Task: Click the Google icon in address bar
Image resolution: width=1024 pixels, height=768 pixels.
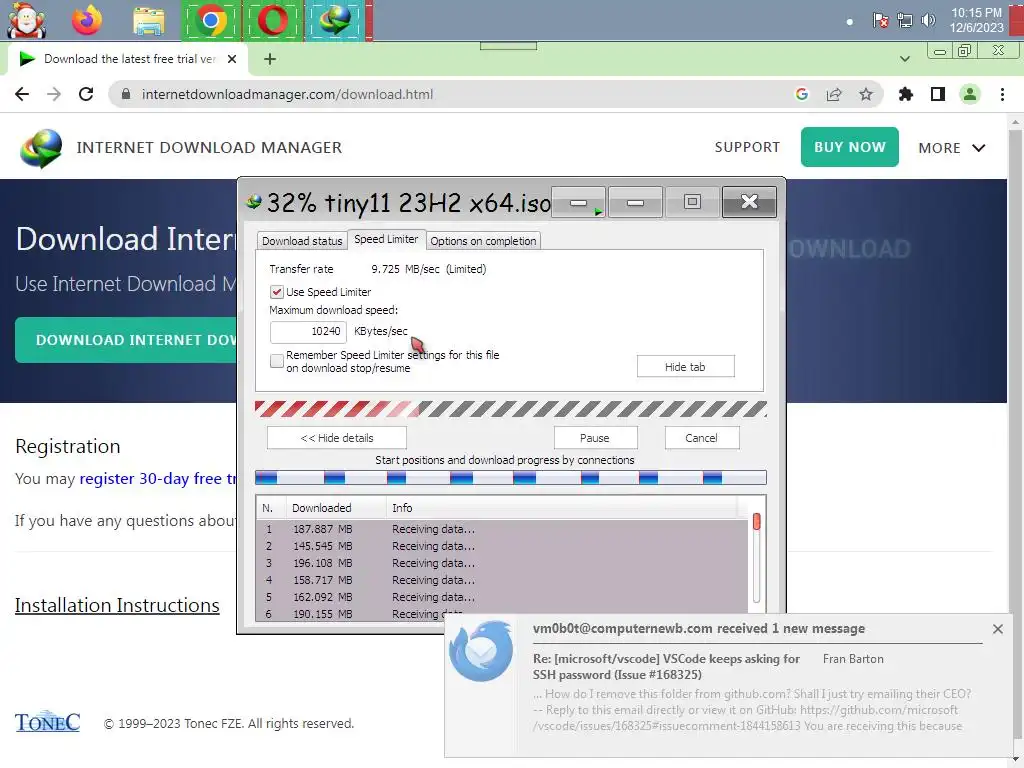Action: (x=802, y=94)
